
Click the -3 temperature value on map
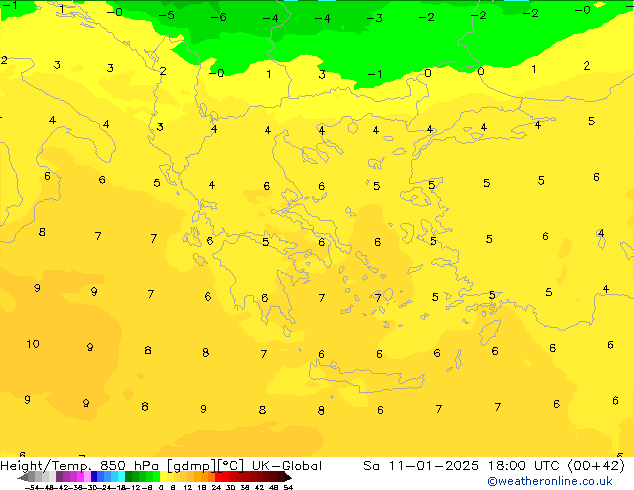point(374,18)
